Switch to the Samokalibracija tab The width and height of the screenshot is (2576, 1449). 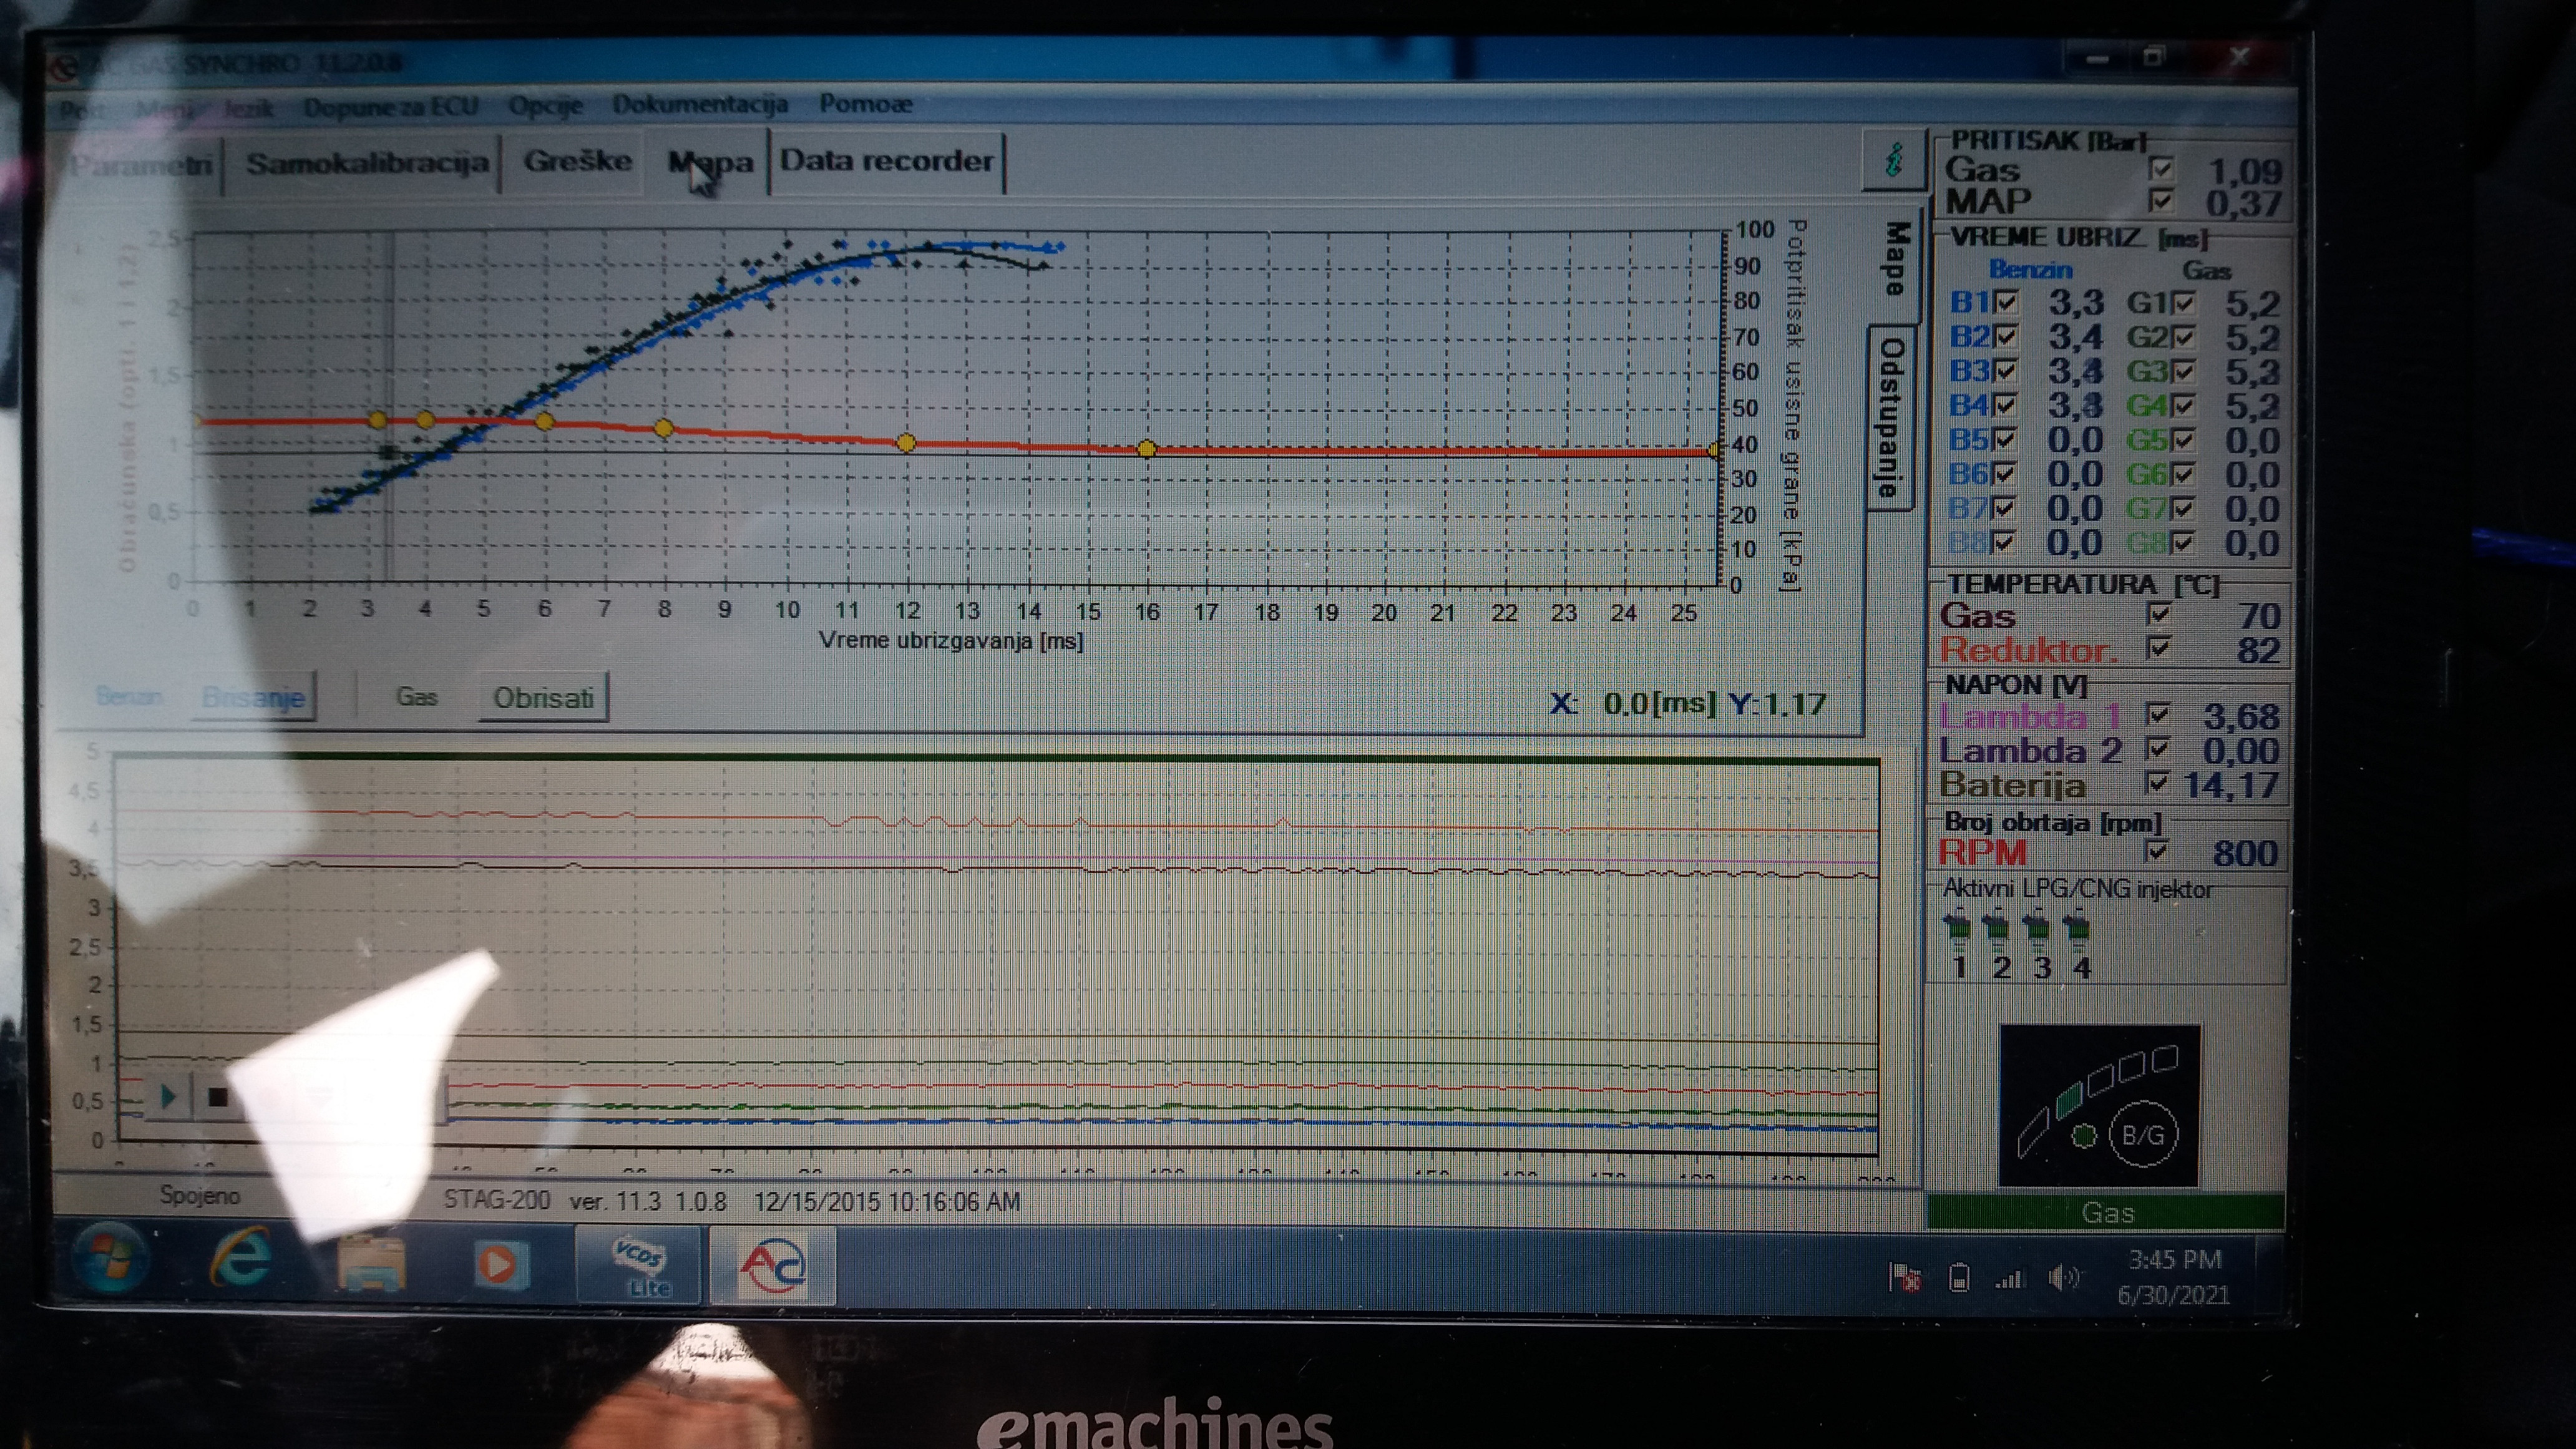[x=367, y=163]
